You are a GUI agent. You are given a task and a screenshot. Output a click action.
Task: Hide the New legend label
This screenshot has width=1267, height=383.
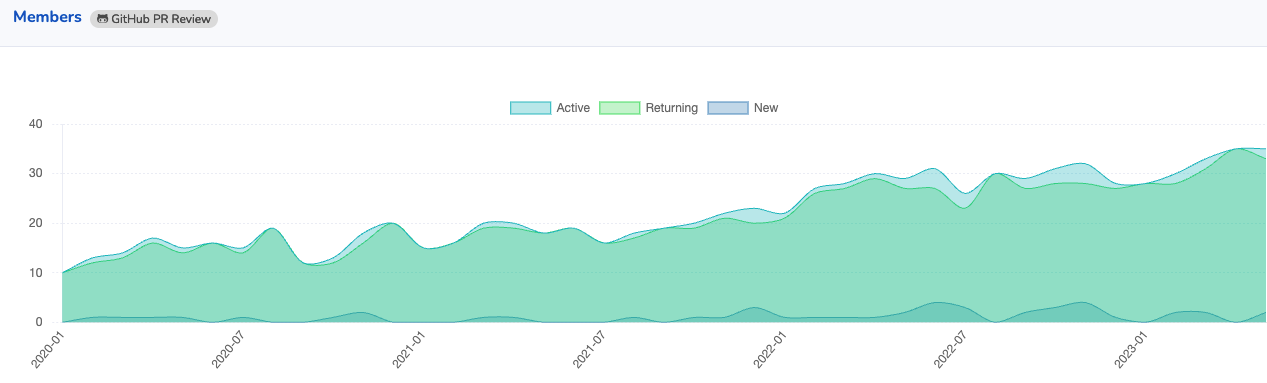click(766, 108)
